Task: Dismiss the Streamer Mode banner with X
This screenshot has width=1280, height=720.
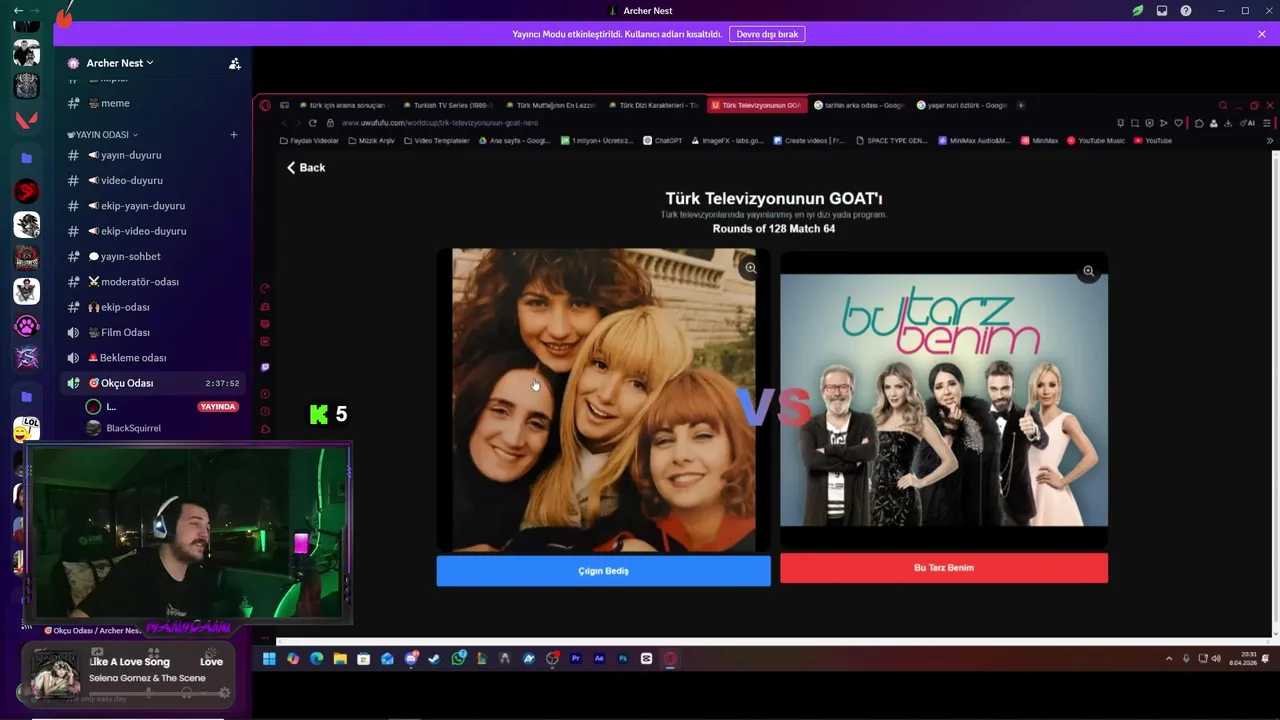Action: tap(1262, 34)
